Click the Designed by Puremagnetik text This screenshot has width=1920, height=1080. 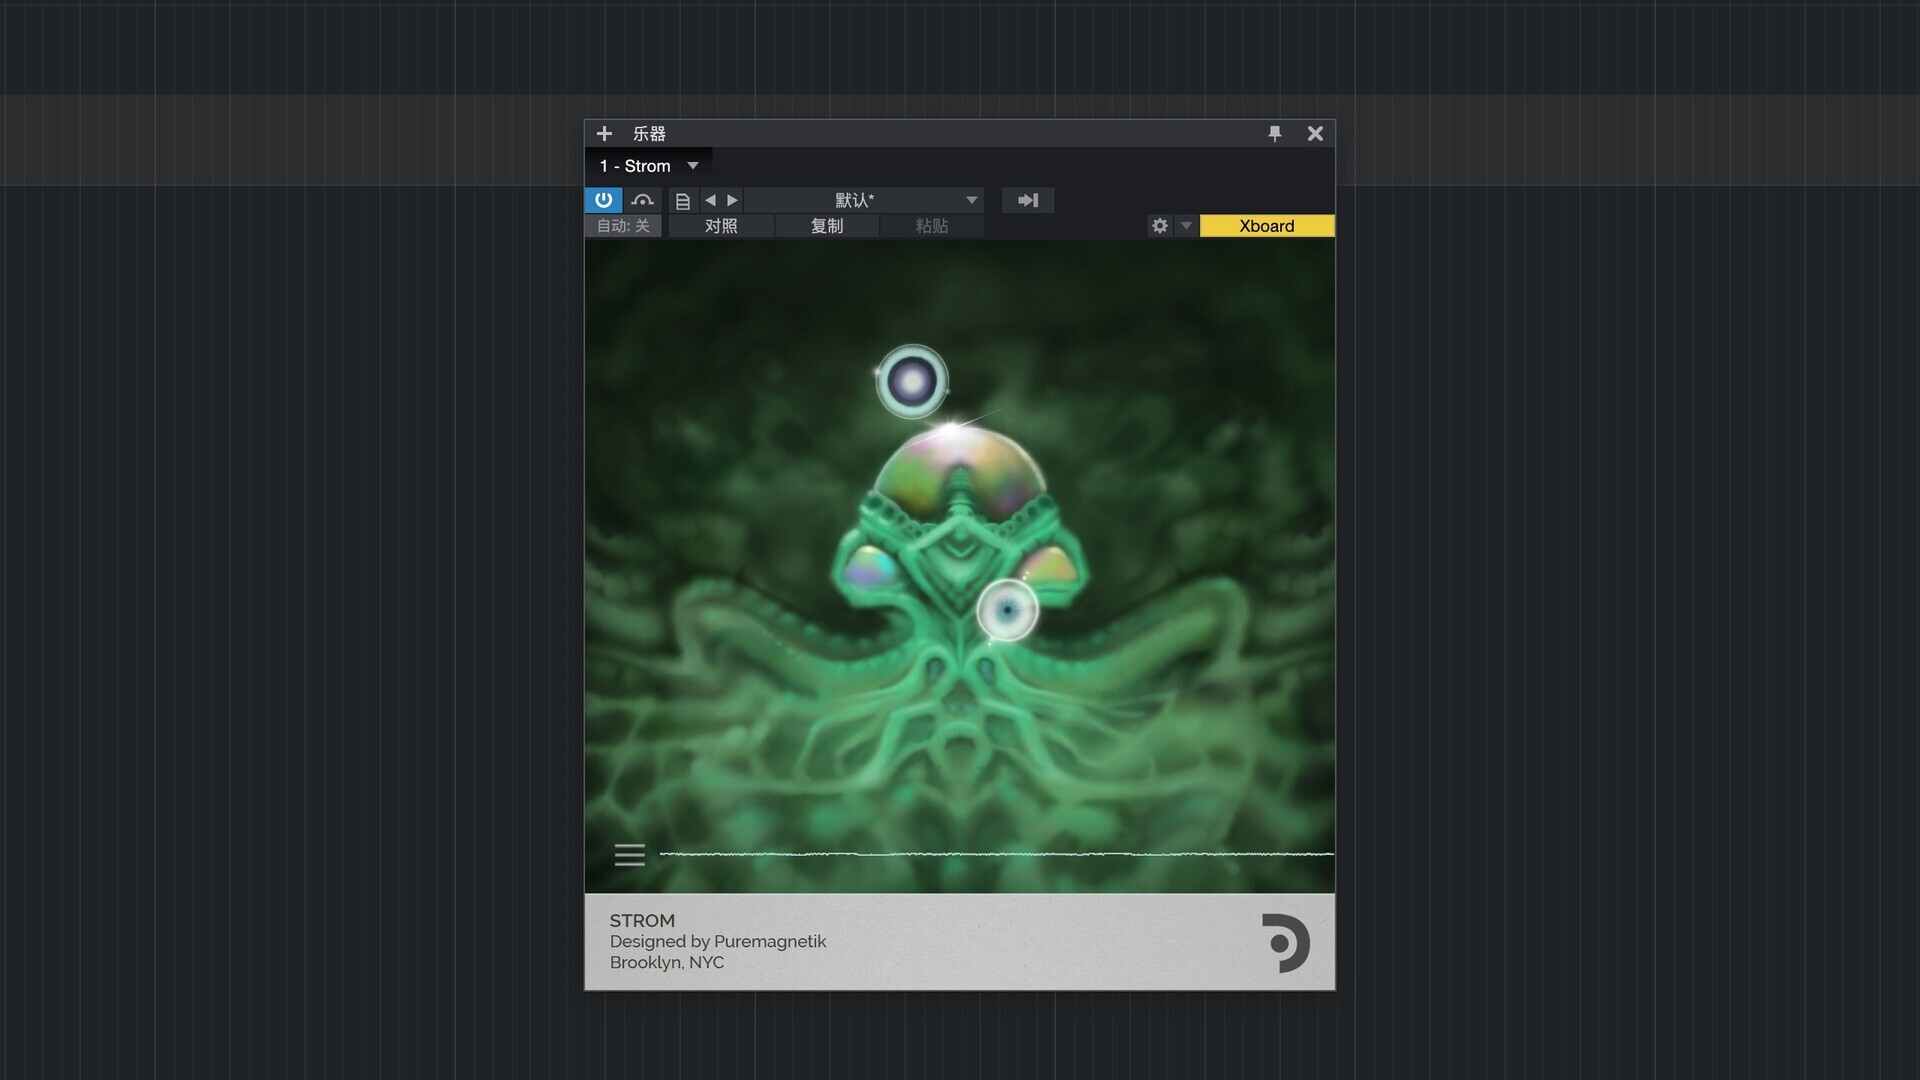tap(718, 941)
